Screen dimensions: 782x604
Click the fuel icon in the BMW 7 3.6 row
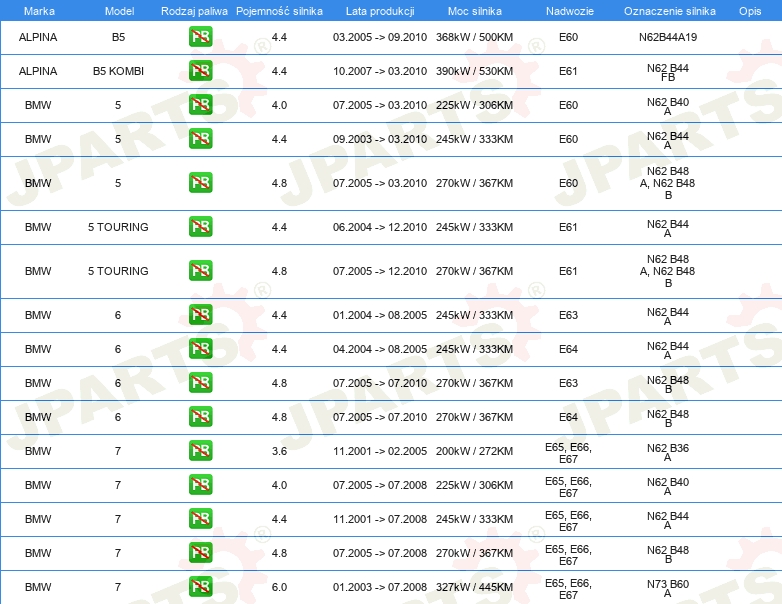200,450
